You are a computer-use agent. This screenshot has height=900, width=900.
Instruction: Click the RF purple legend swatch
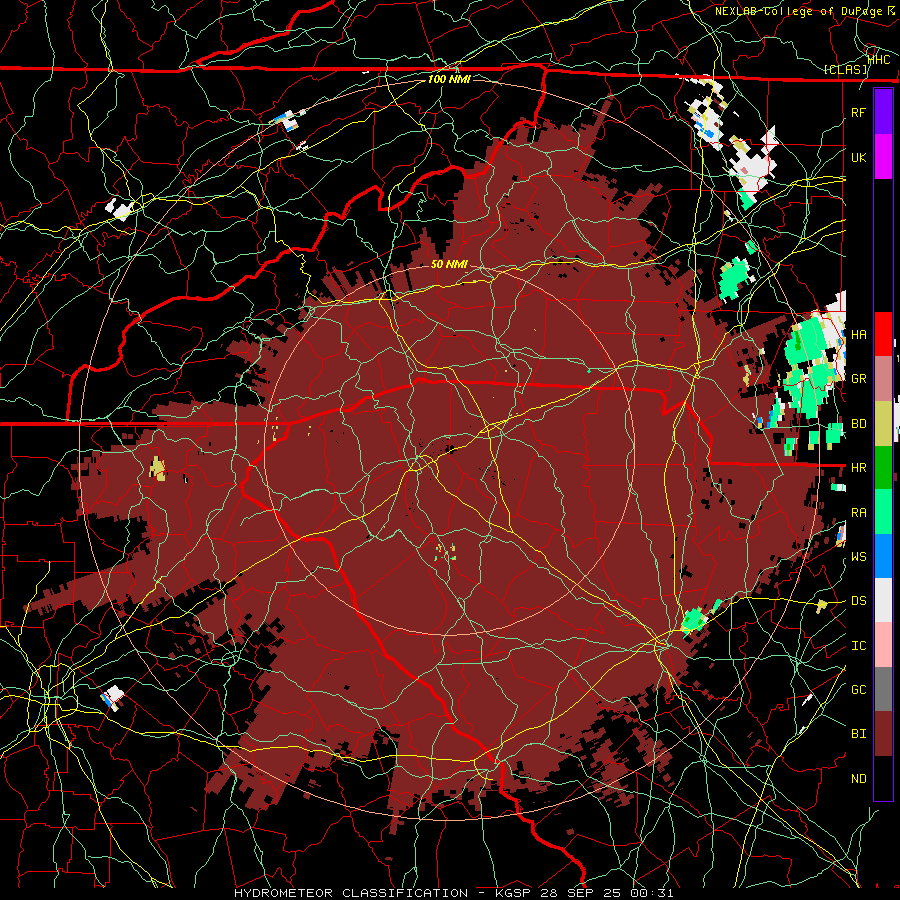[x=883, y=111]
